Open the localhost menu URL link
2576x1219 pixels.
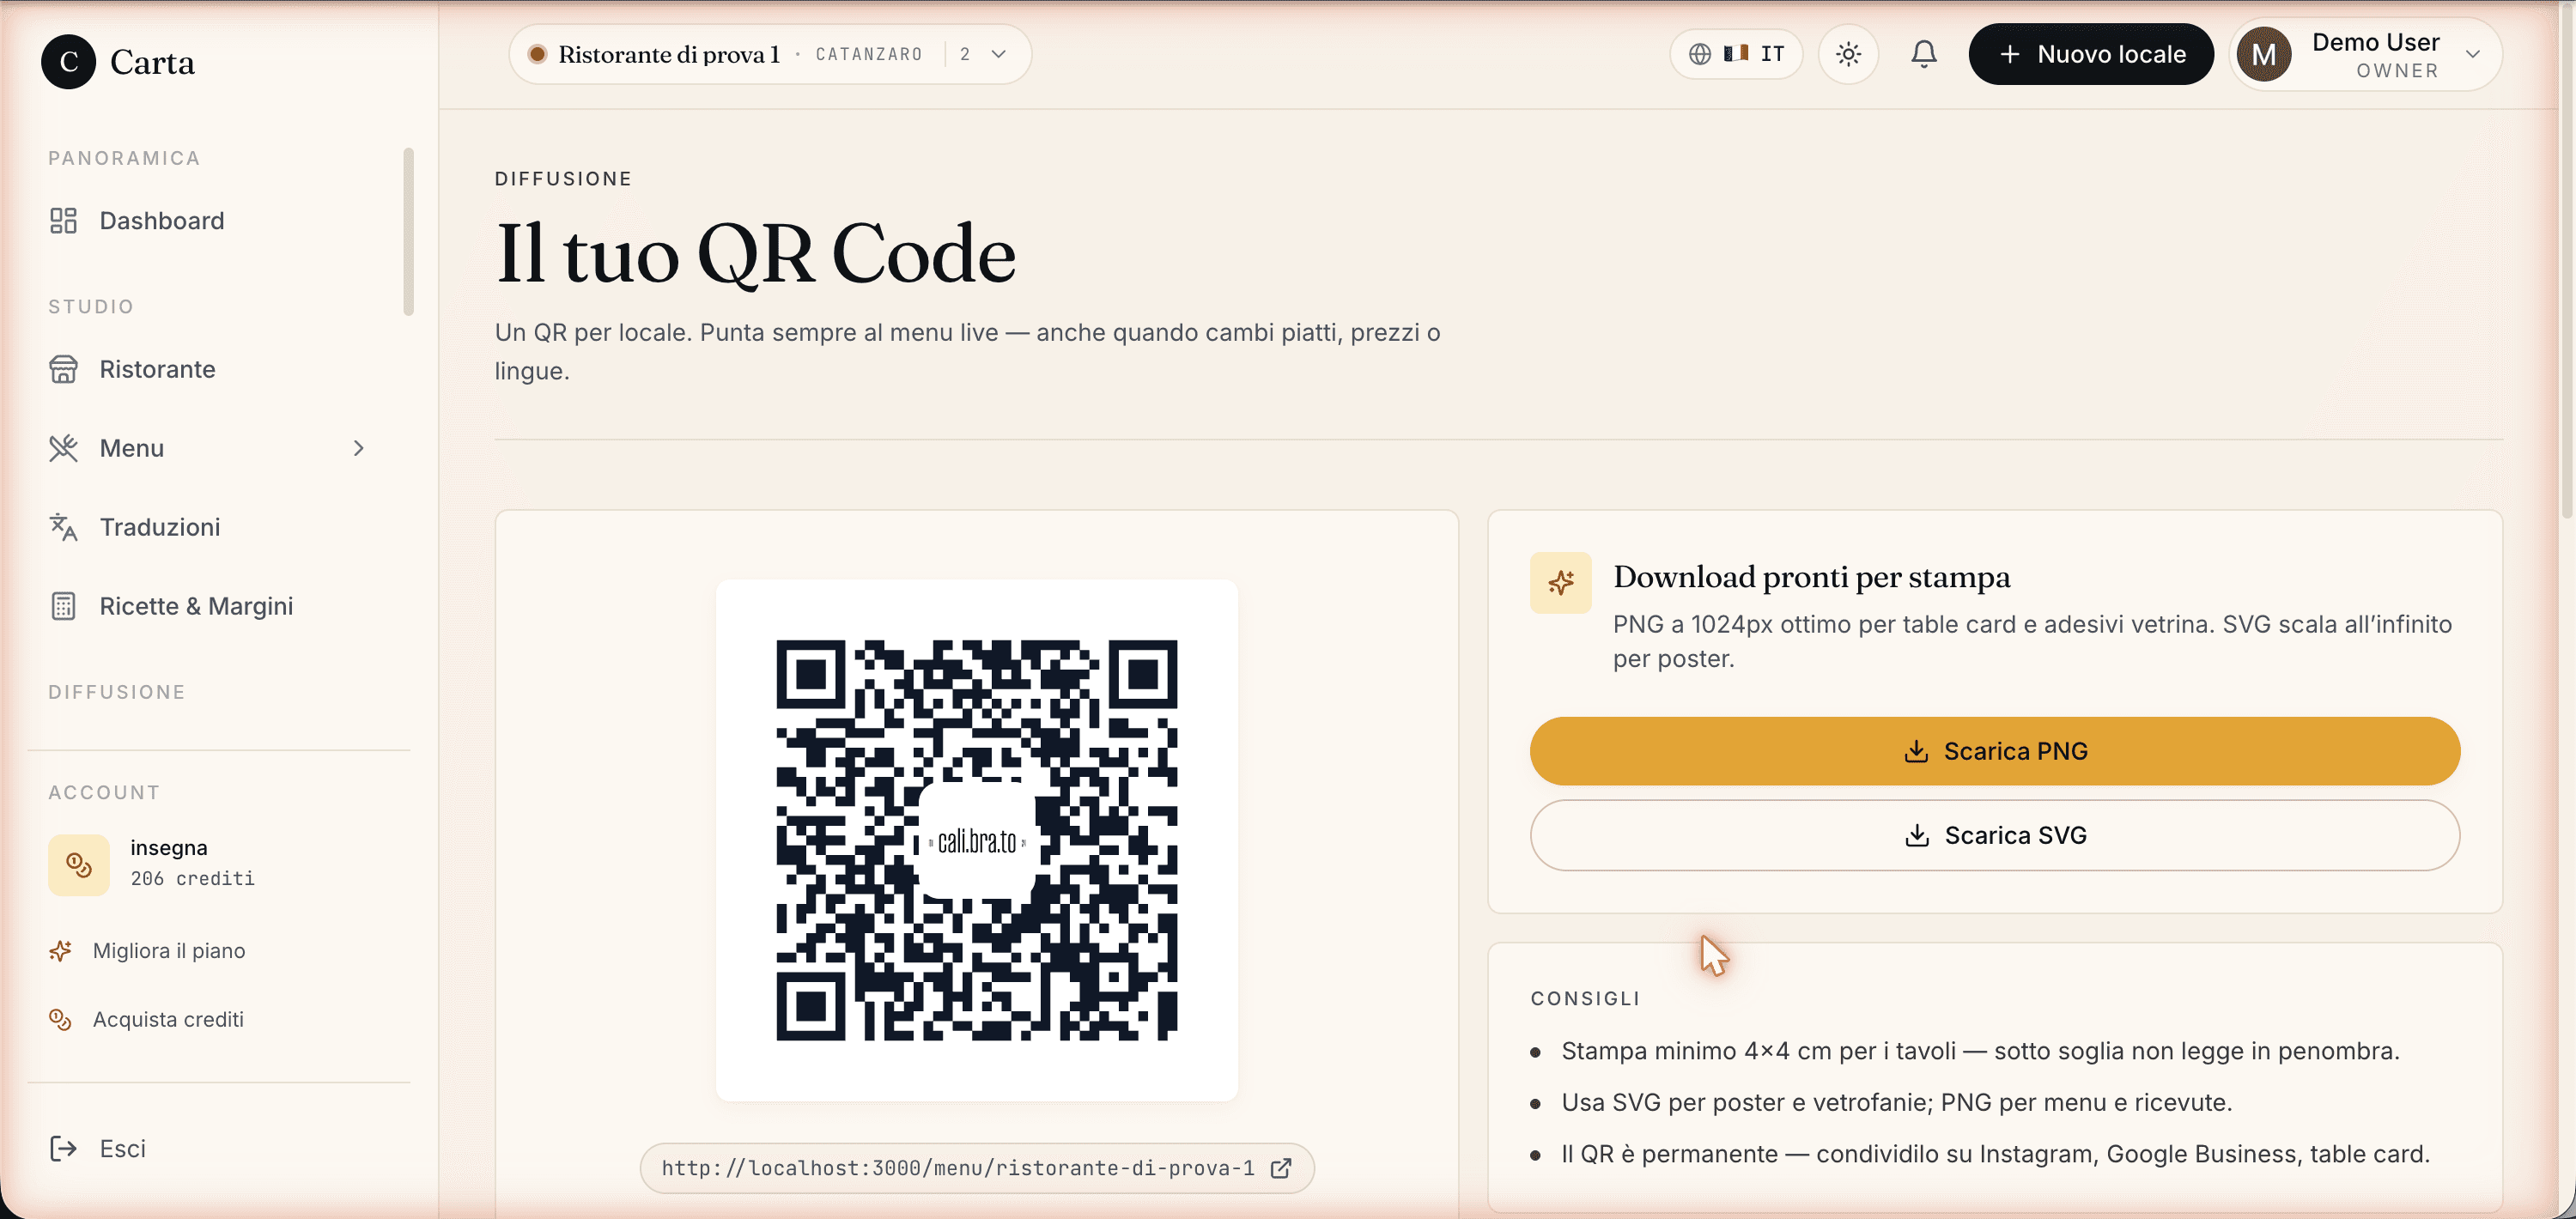point(976,1168)
